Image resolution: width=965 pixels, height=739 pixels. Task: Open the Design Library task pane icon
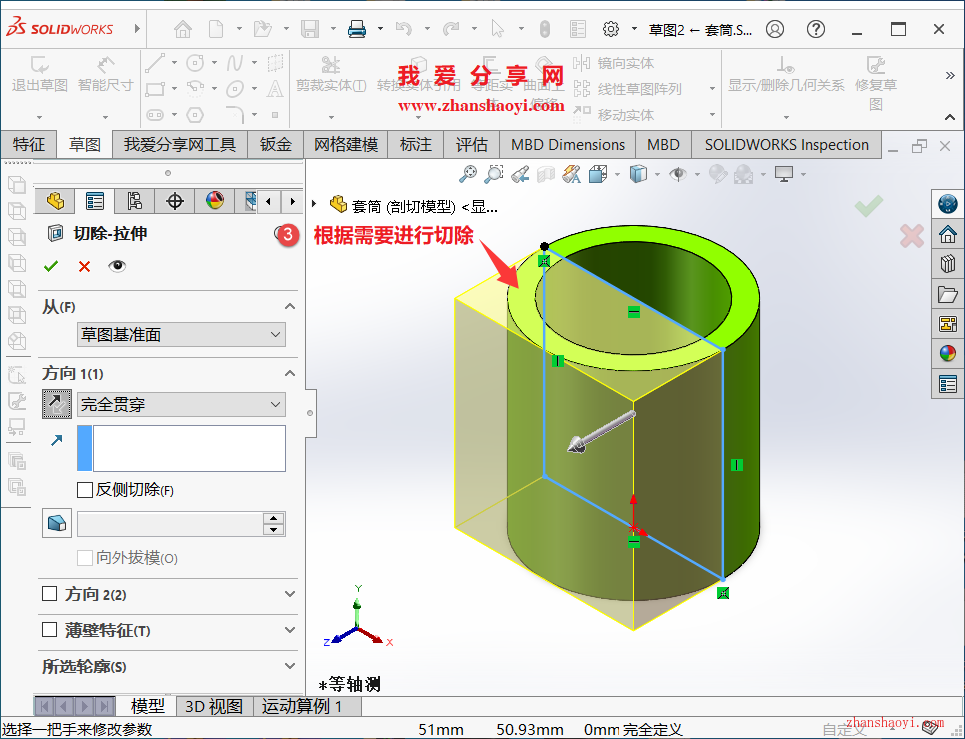point(948,264)
